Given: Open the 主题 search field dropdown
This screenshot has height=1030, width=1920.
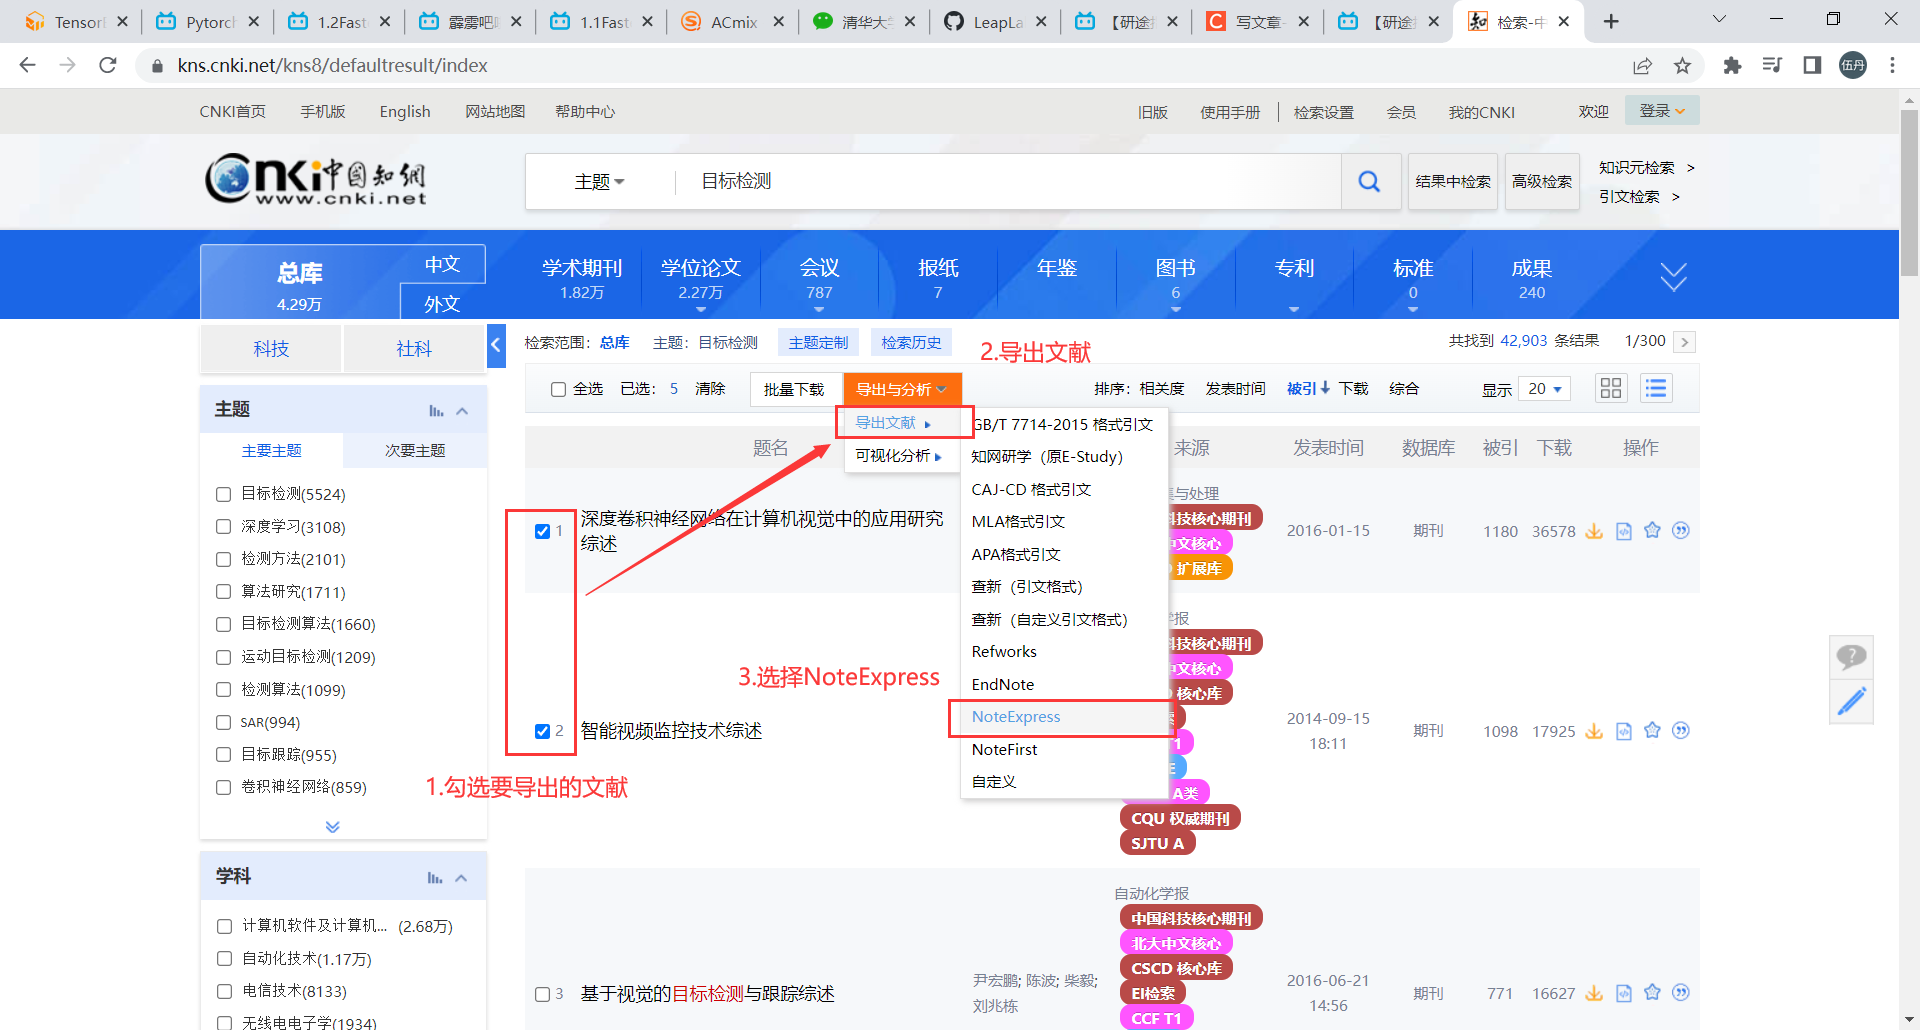Looking at the screenshot, I should [x=598, y=181].
